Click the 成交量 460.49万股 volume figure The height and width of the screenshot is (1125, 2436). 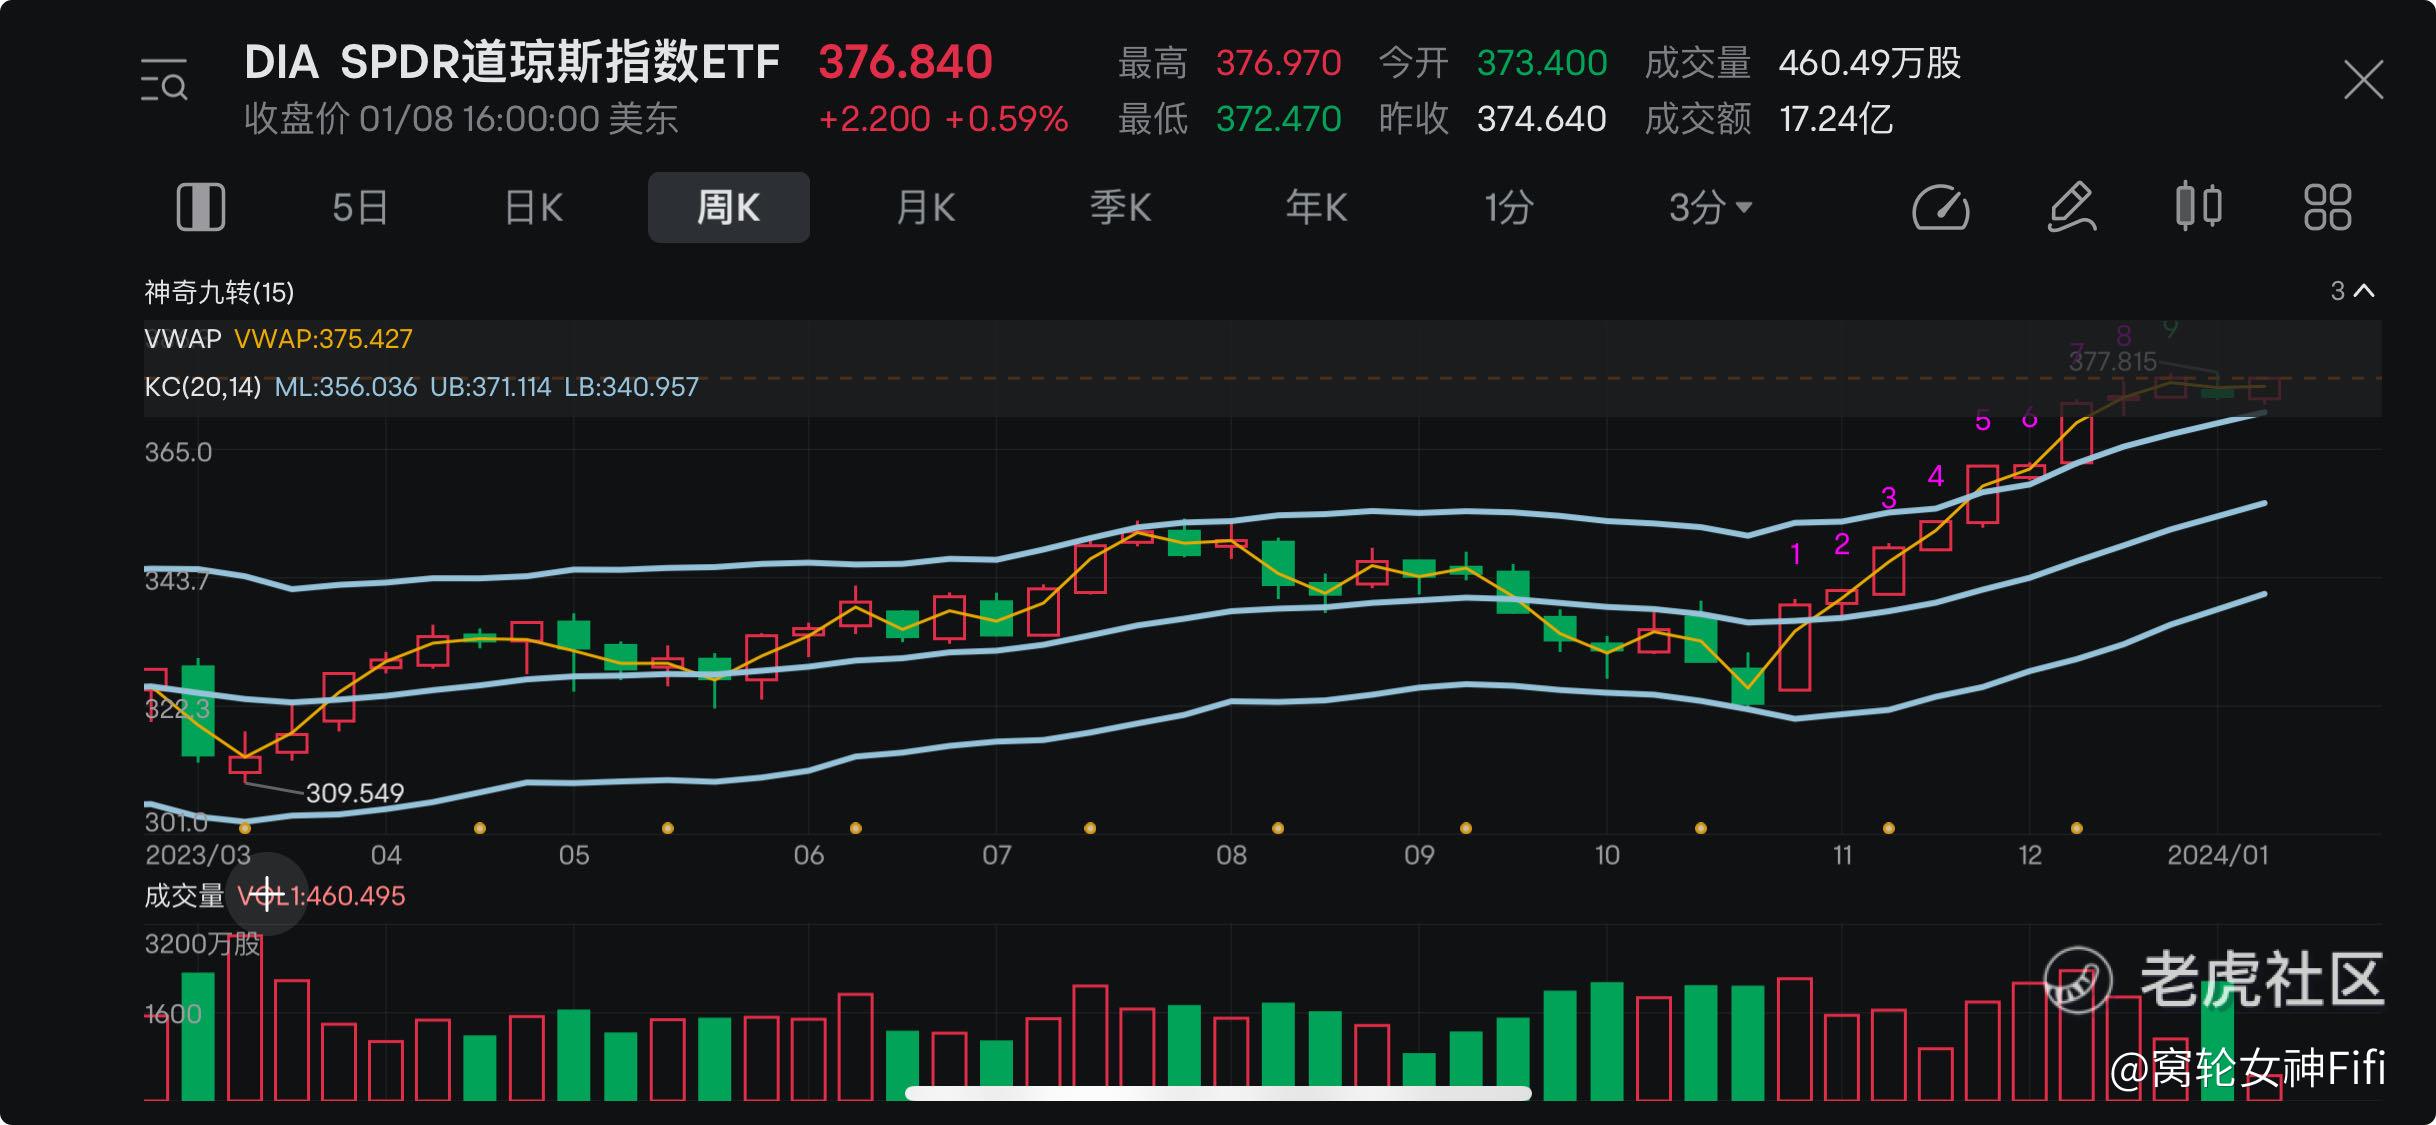coord(1803,63)
